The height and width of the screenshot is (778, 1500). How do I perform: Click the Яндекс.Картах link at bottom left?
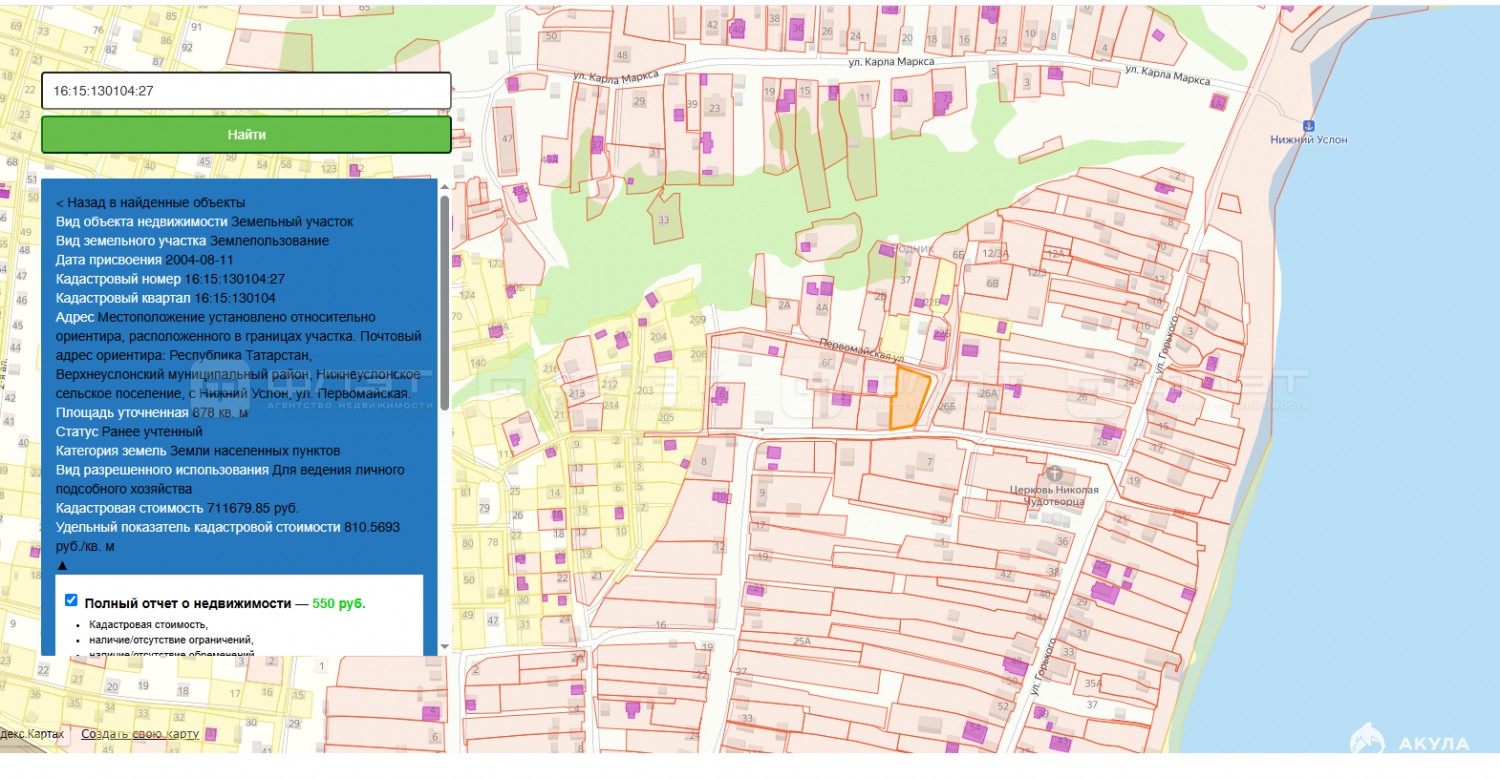(x=32, y=734)
